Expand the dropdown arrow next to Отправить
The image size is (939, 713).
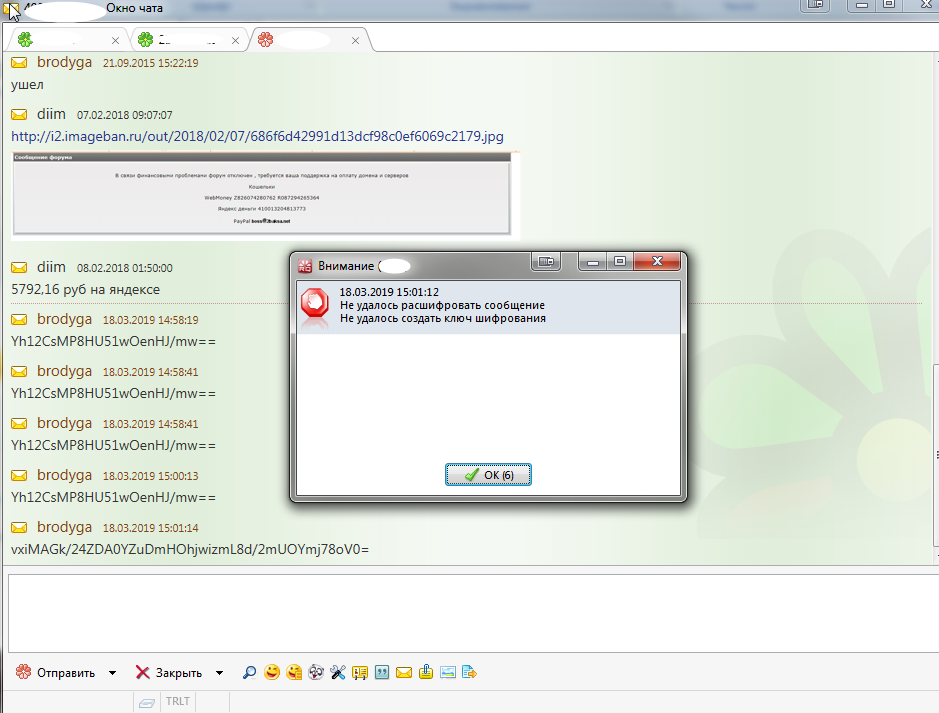point(113,673)
